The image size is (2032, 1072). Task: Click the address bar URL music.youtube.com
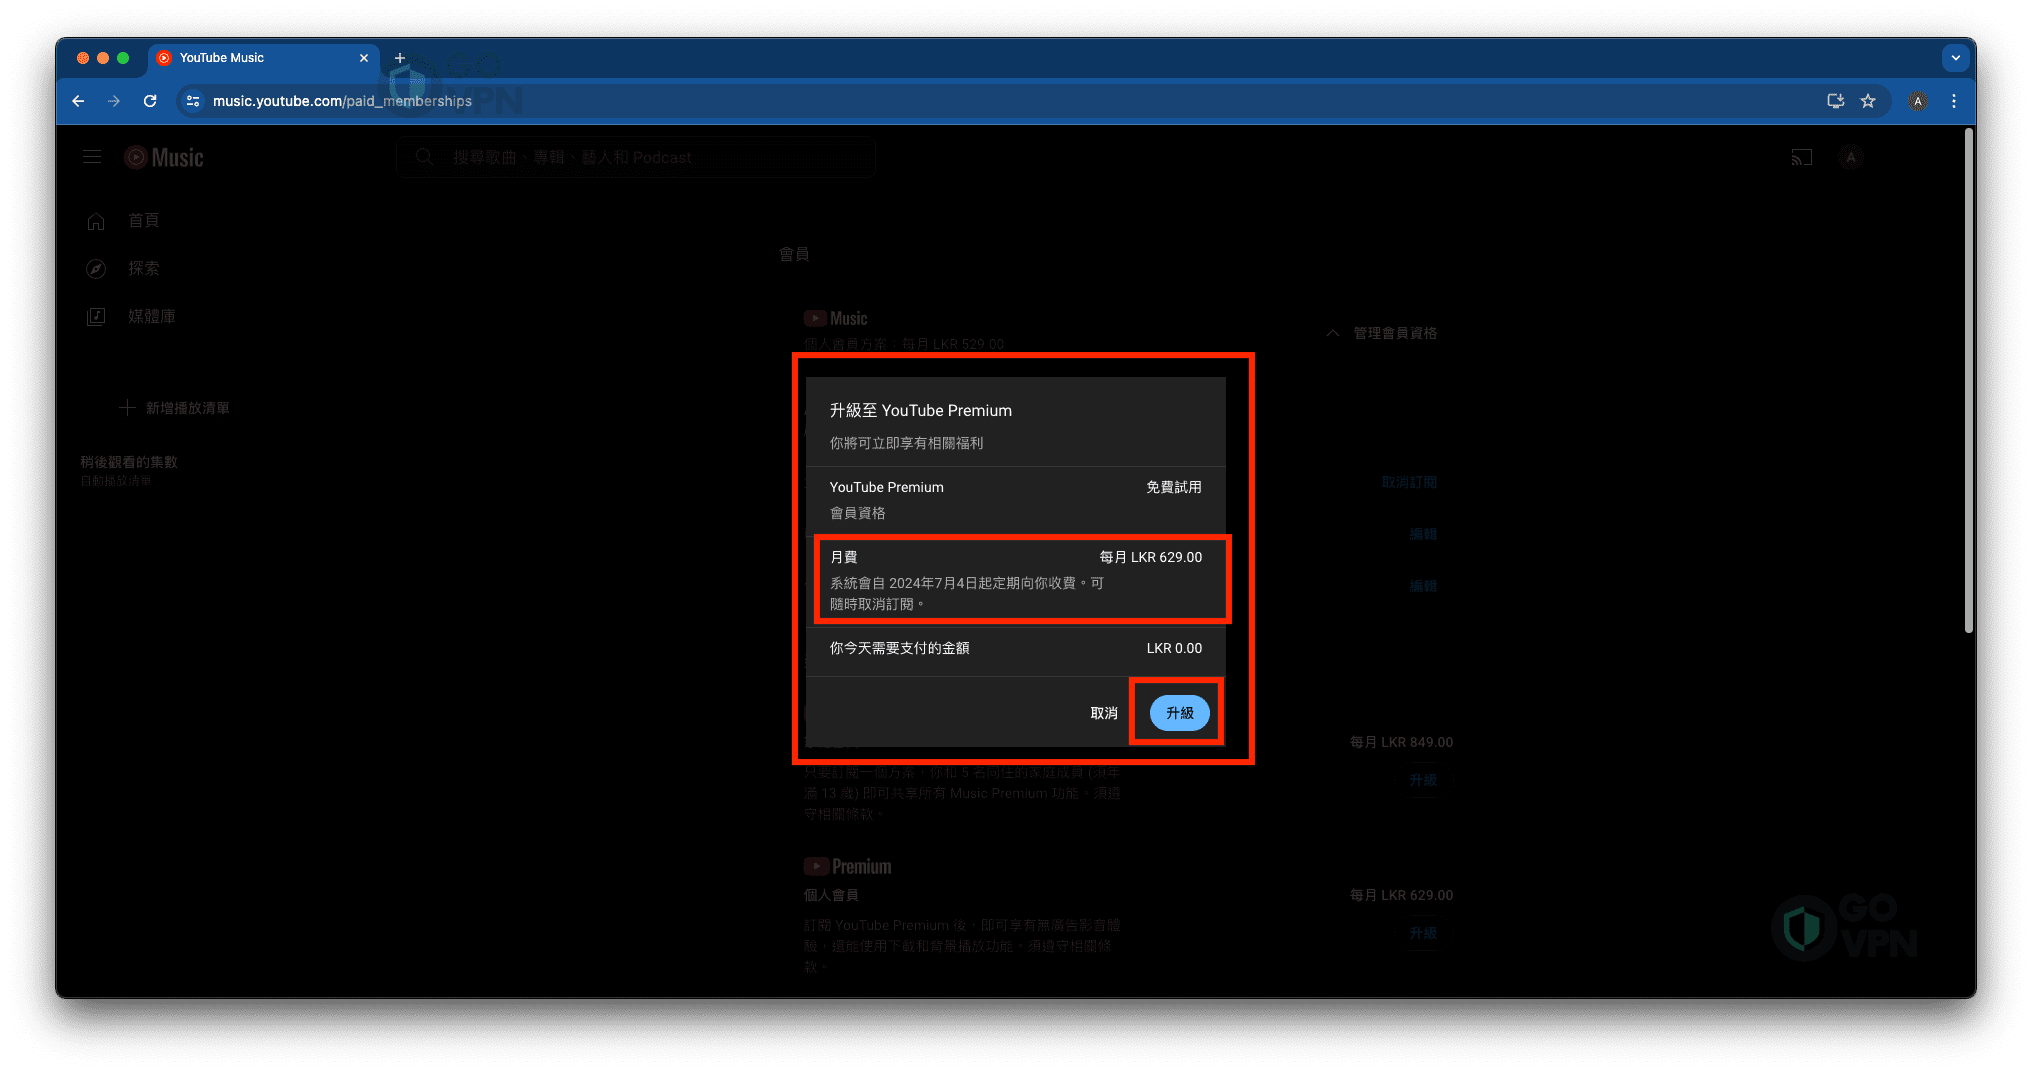click(342, 101)
